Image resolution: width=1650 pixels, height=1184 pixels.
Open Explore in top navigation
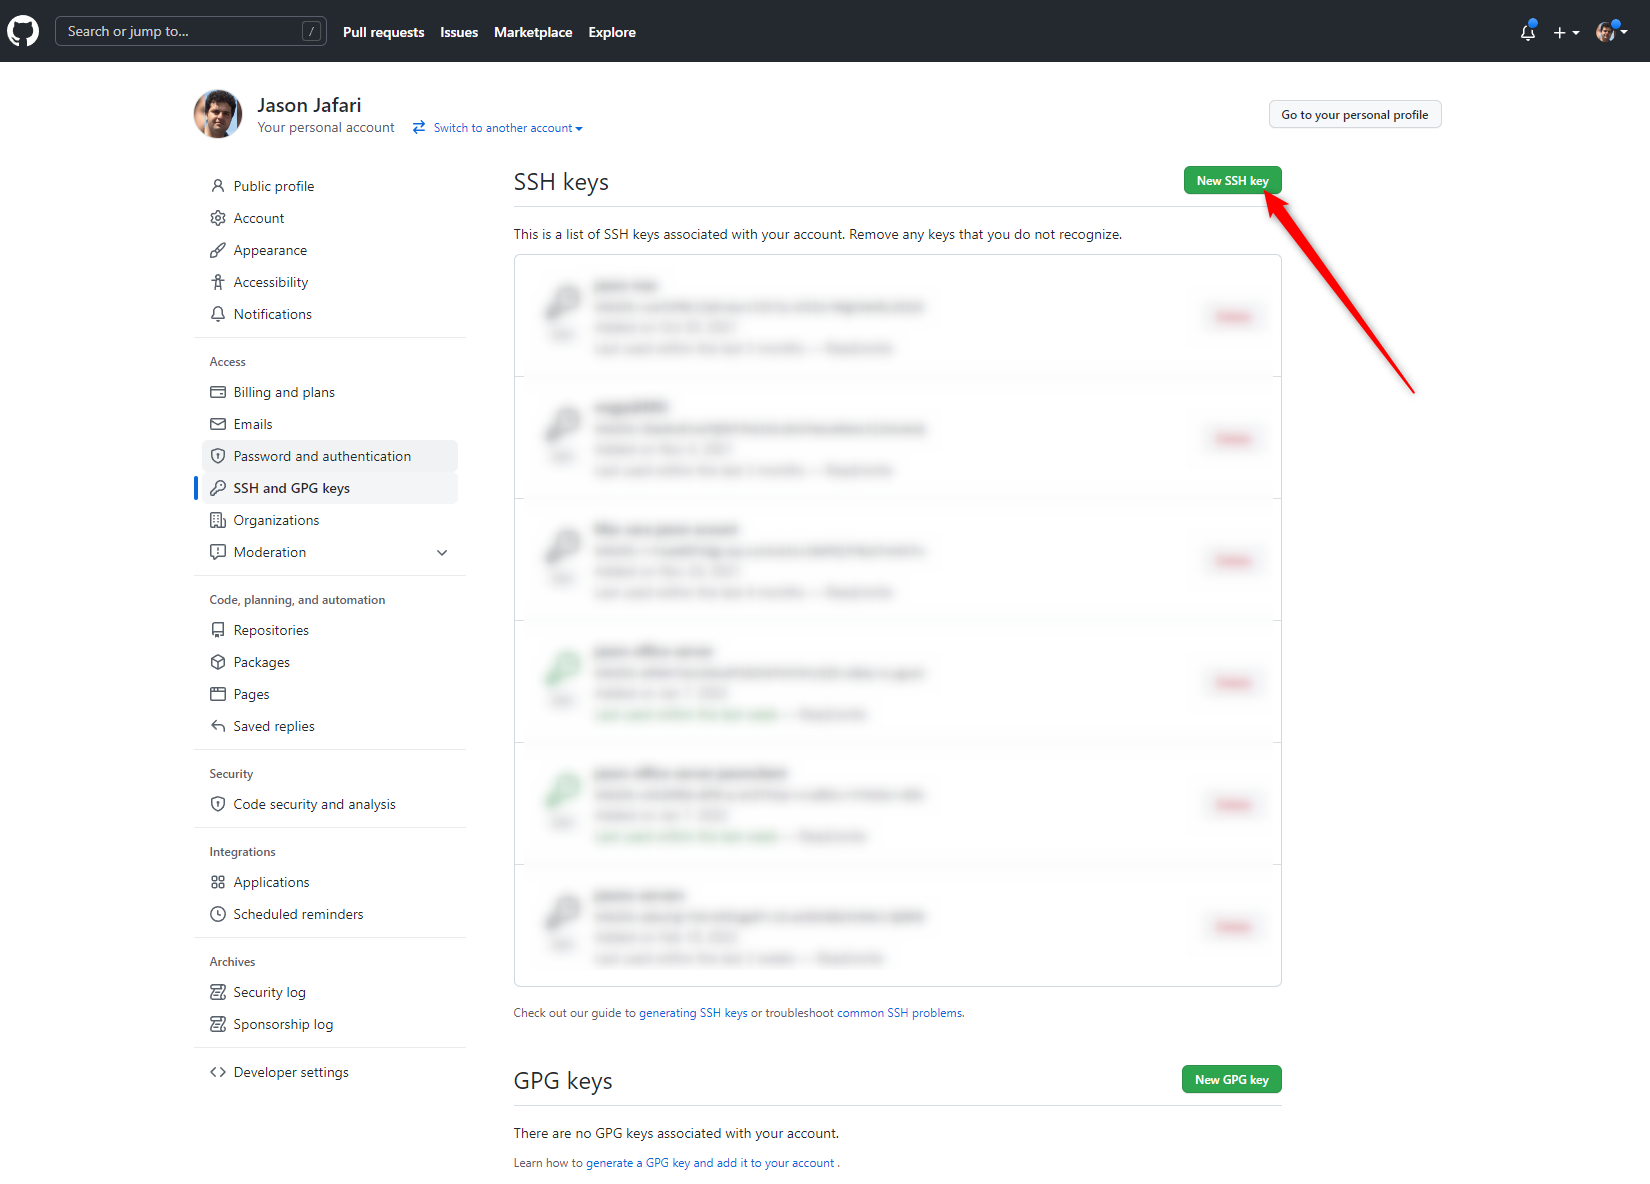(612, 32)
